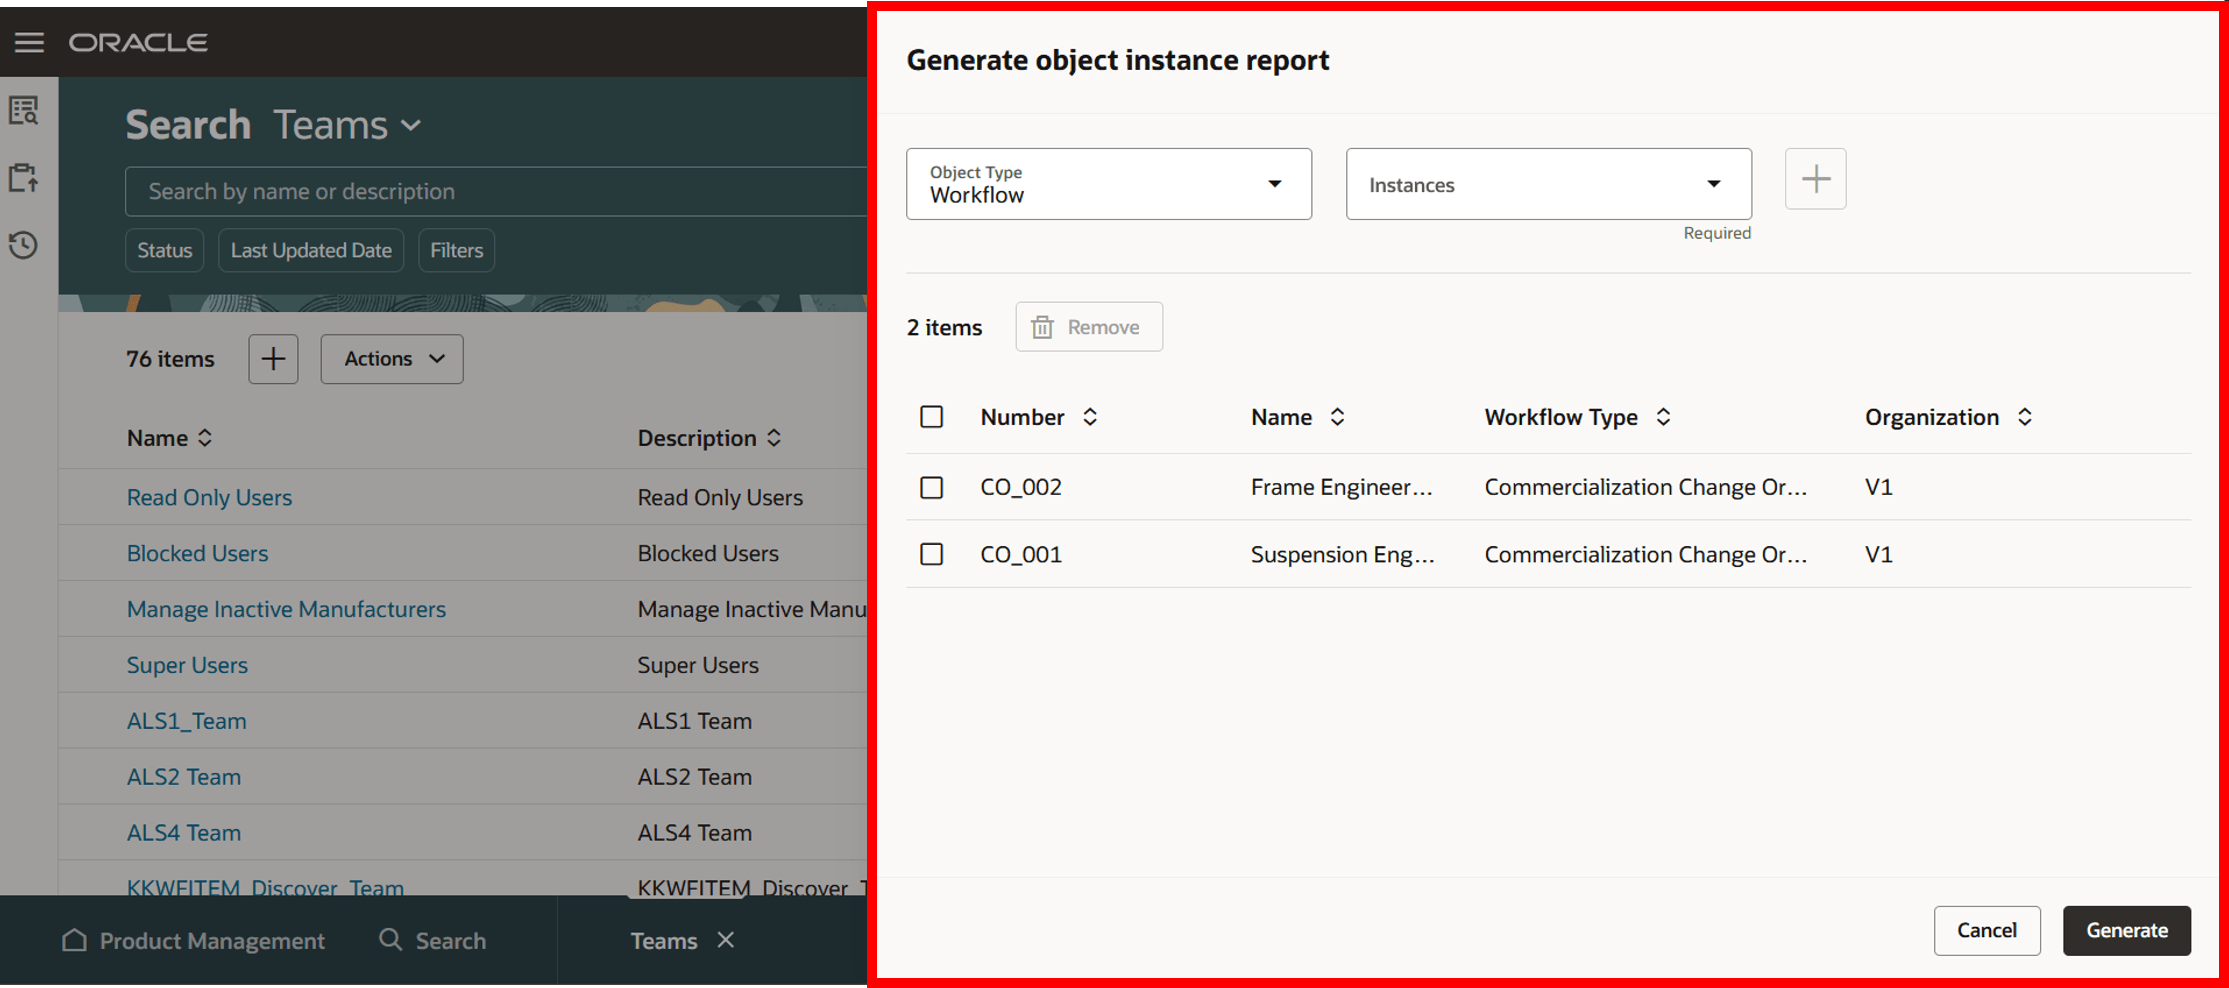
Task: View recent history via clock icon
Action: pos(23,245)
